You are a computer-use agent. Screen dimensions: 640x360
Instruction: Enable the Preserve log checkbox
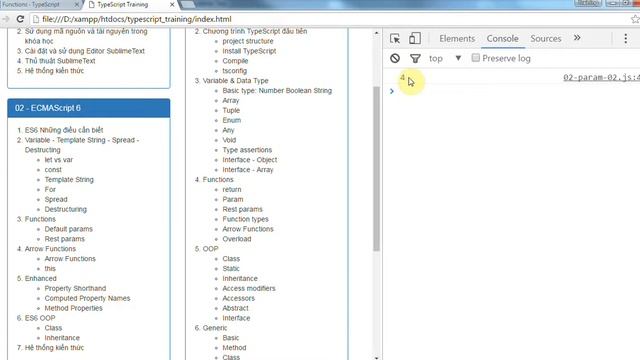point(476,58)
